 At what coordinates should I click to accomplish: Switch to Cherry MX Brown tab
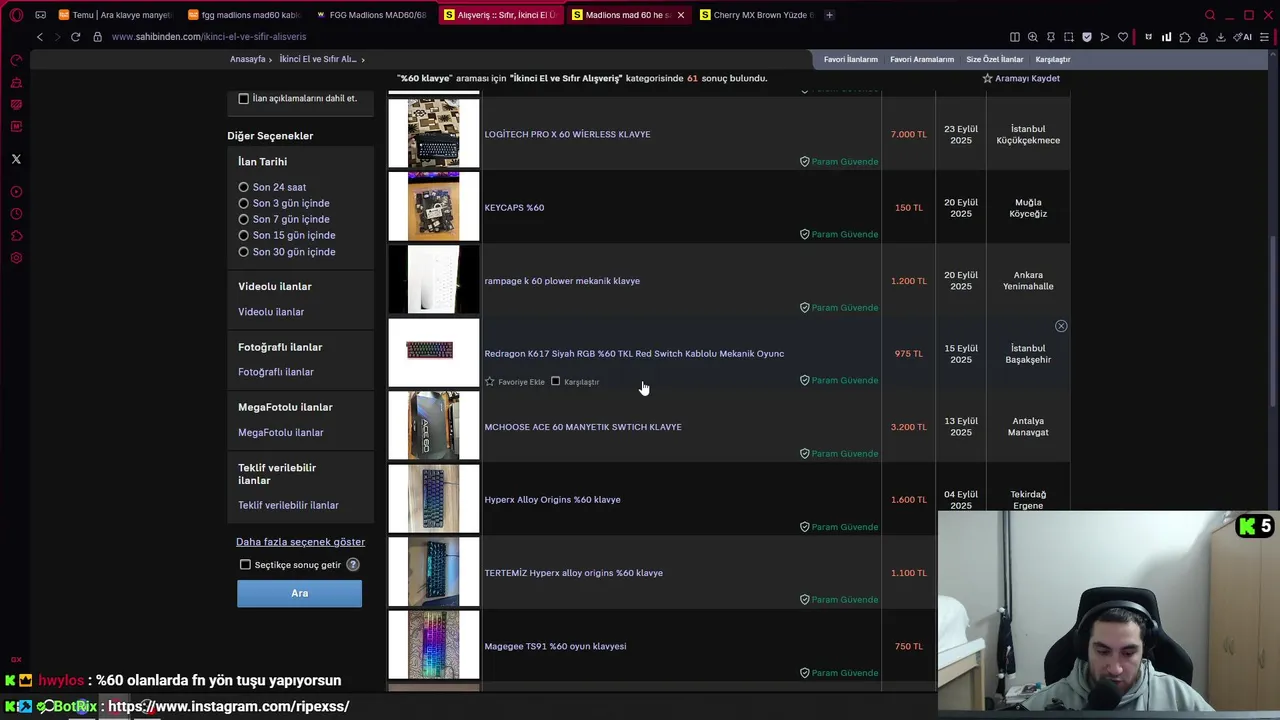757,15
